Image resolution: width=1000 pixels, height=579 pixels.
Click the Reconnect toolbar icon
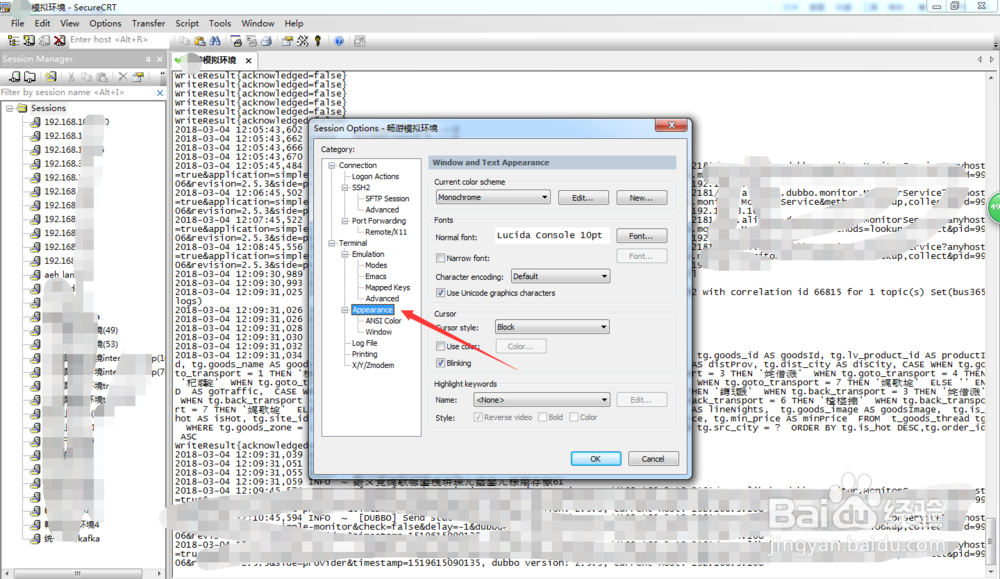44,40
